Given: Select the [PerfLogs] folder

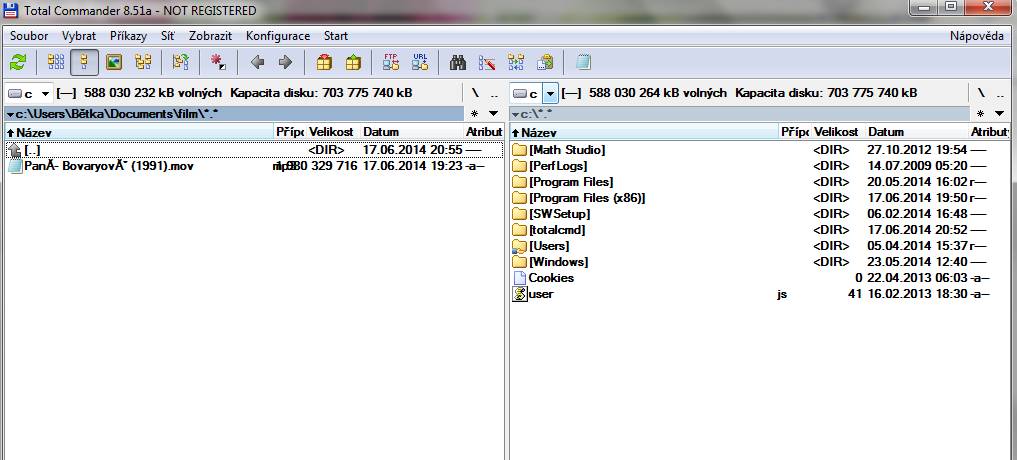Looking at the screenshot, I should [759, 166].
